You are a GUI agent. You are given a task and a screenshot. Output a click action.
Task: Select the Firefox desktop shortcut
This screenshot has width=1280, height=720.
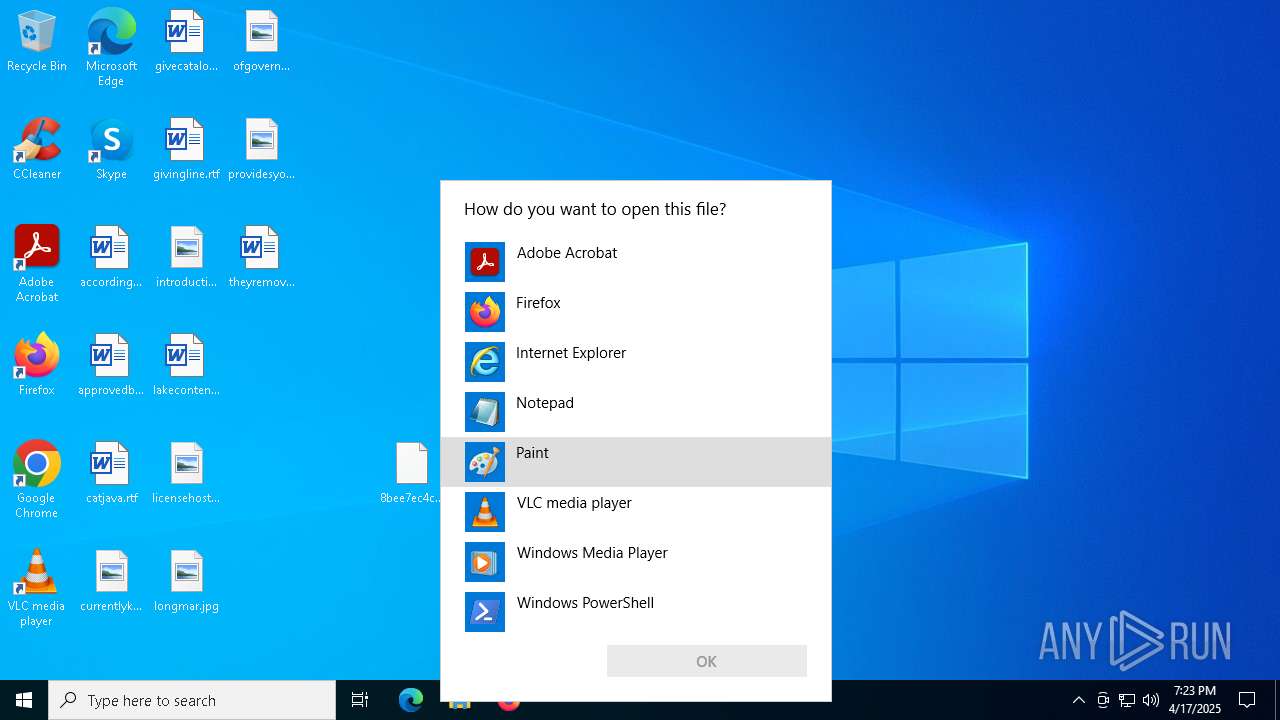[37, 366]
